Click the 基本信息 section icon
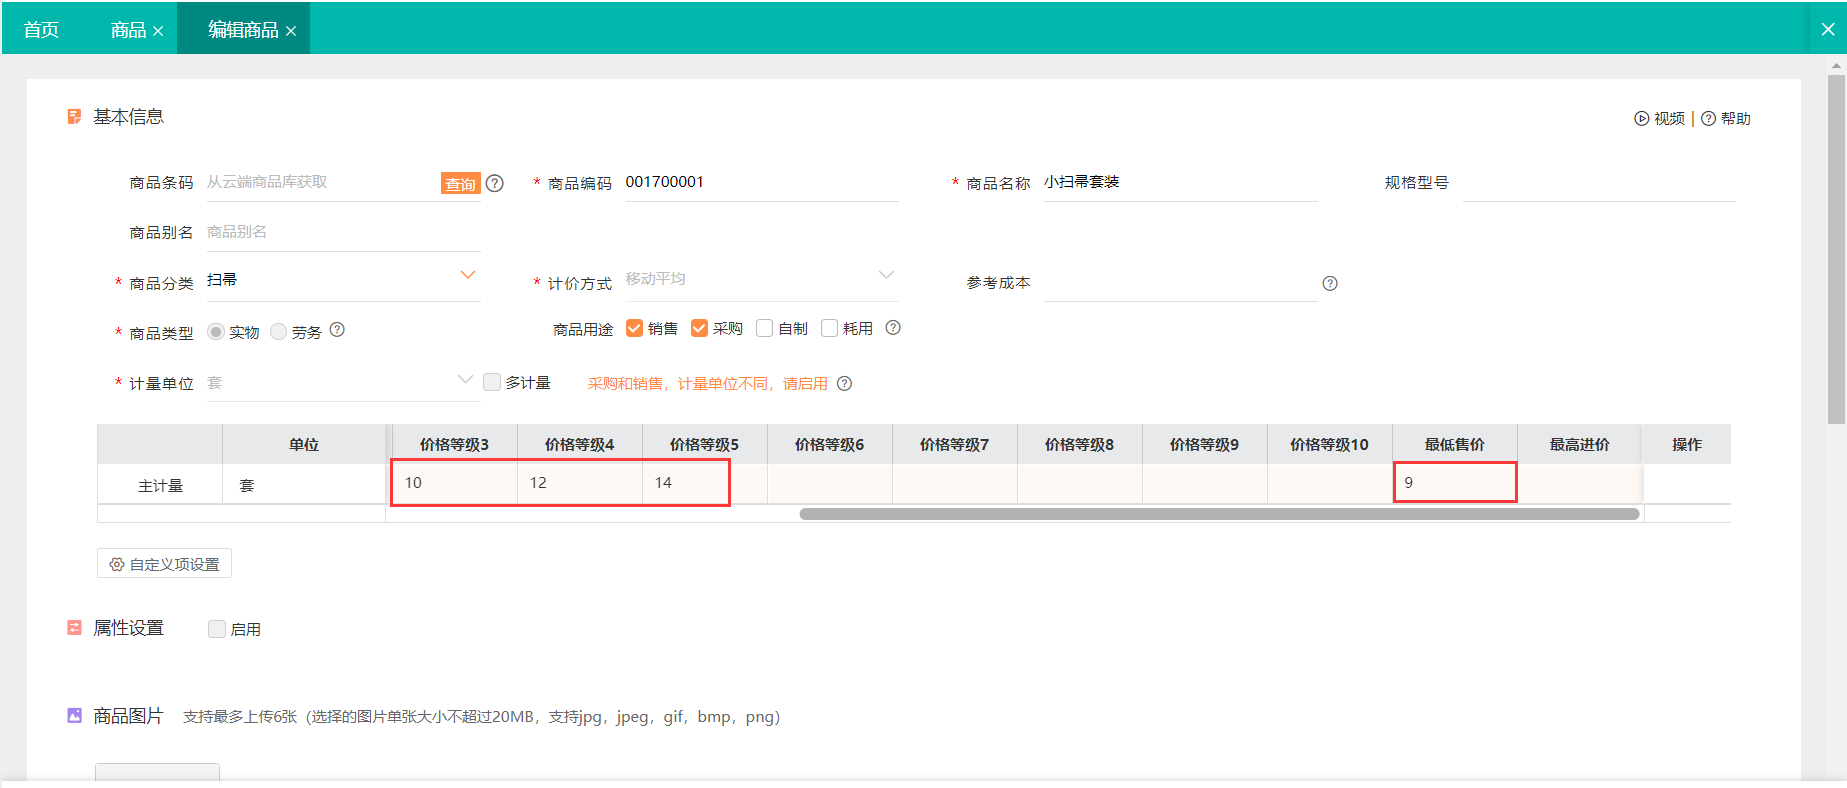This screenshot has height=788, width=1847. pos(74,117)
